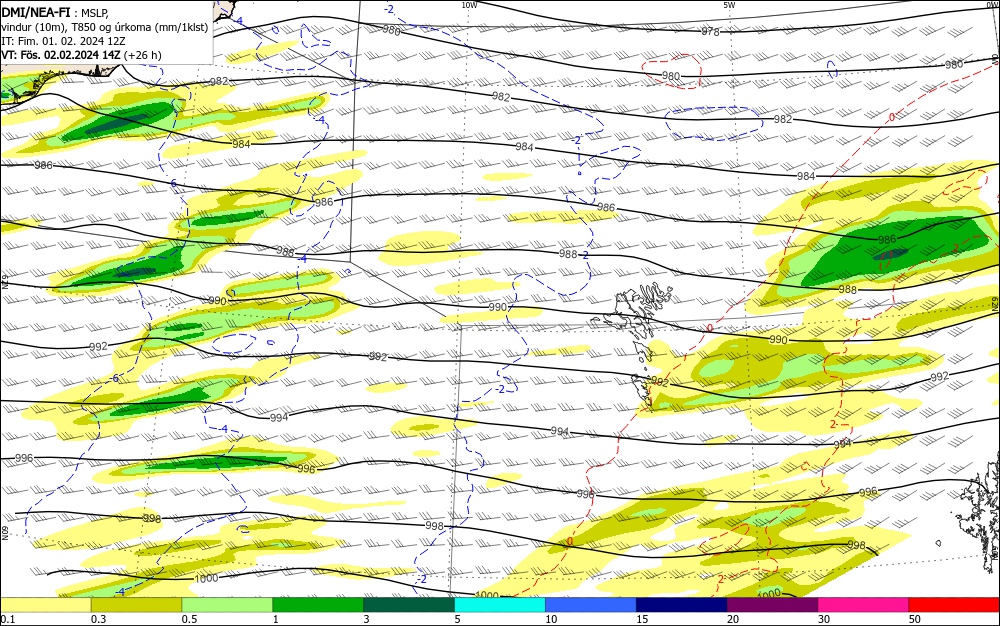Click the 978 isobar label
Screen dimensions: 1000x626
tap(710, 32)
